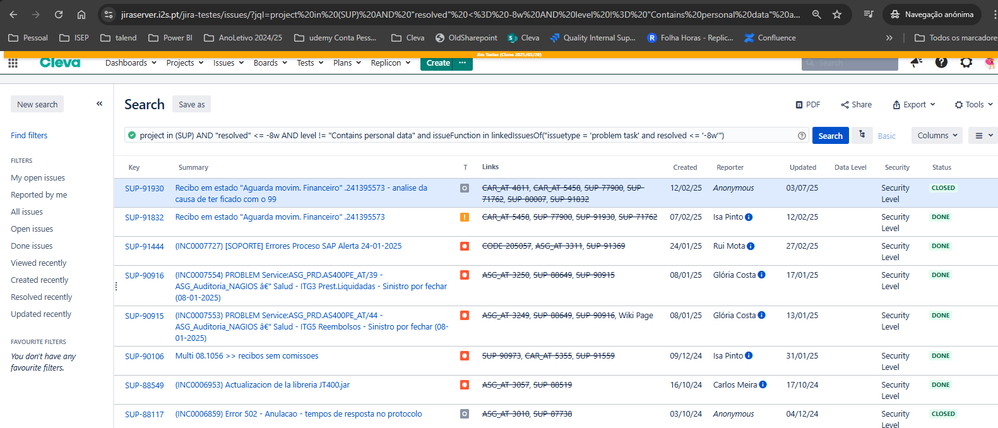Open the Columns dropdown
The image size is (998, 428).
pyautogui.click(x=937, y=136)
